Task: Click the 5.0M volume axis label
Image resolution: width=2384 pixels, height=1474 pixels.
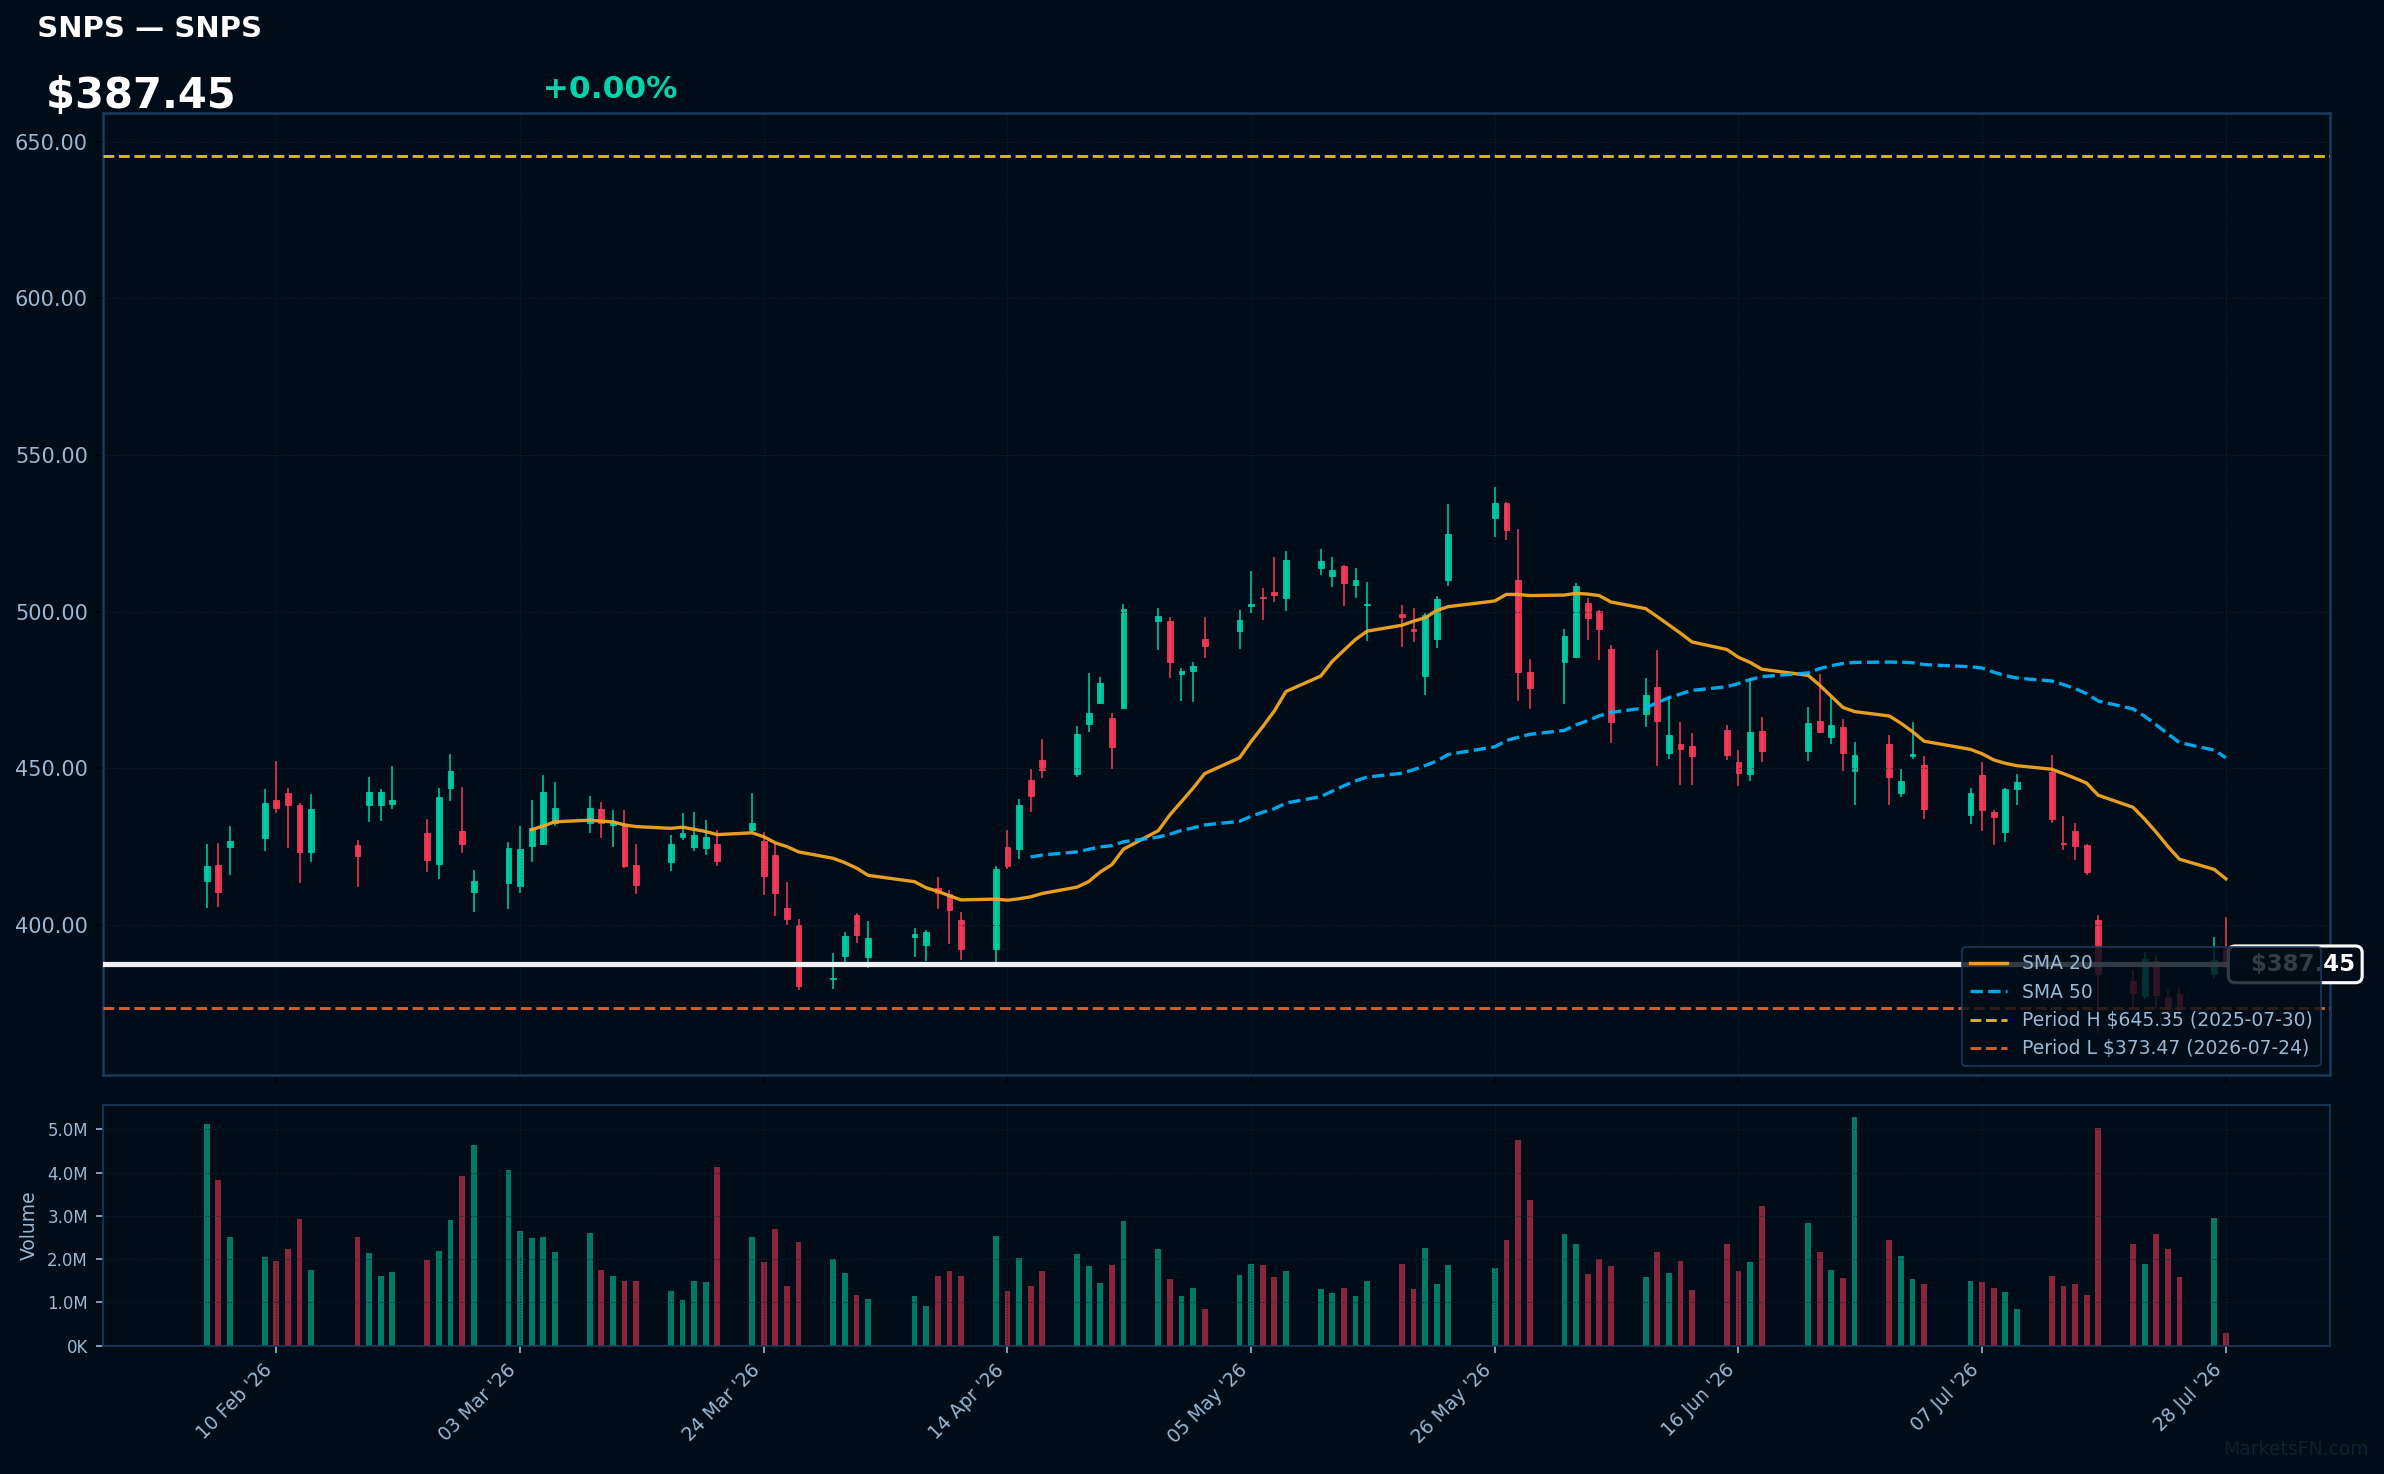Action: [x=68, y=1130]
